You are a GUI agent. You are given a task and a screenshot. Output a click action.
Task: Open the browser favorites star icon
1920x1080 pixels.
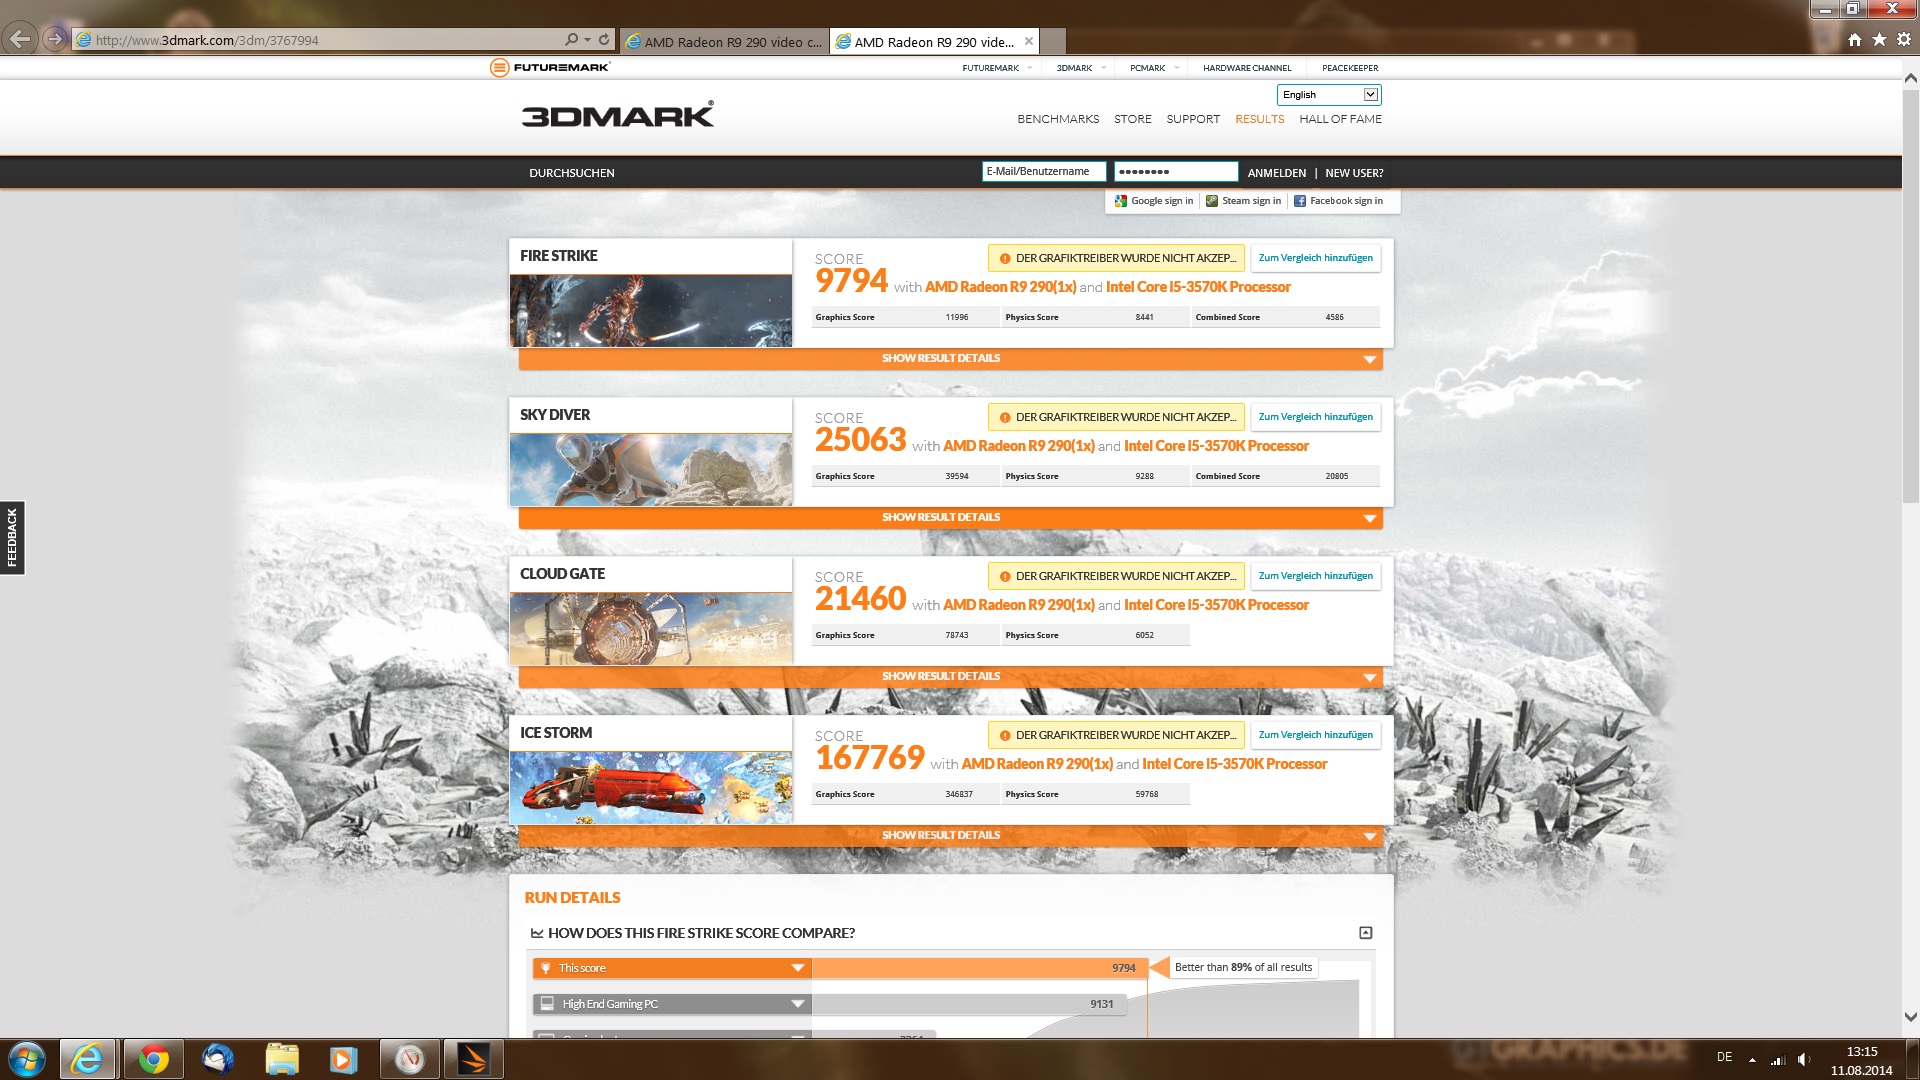(1879, 40)
